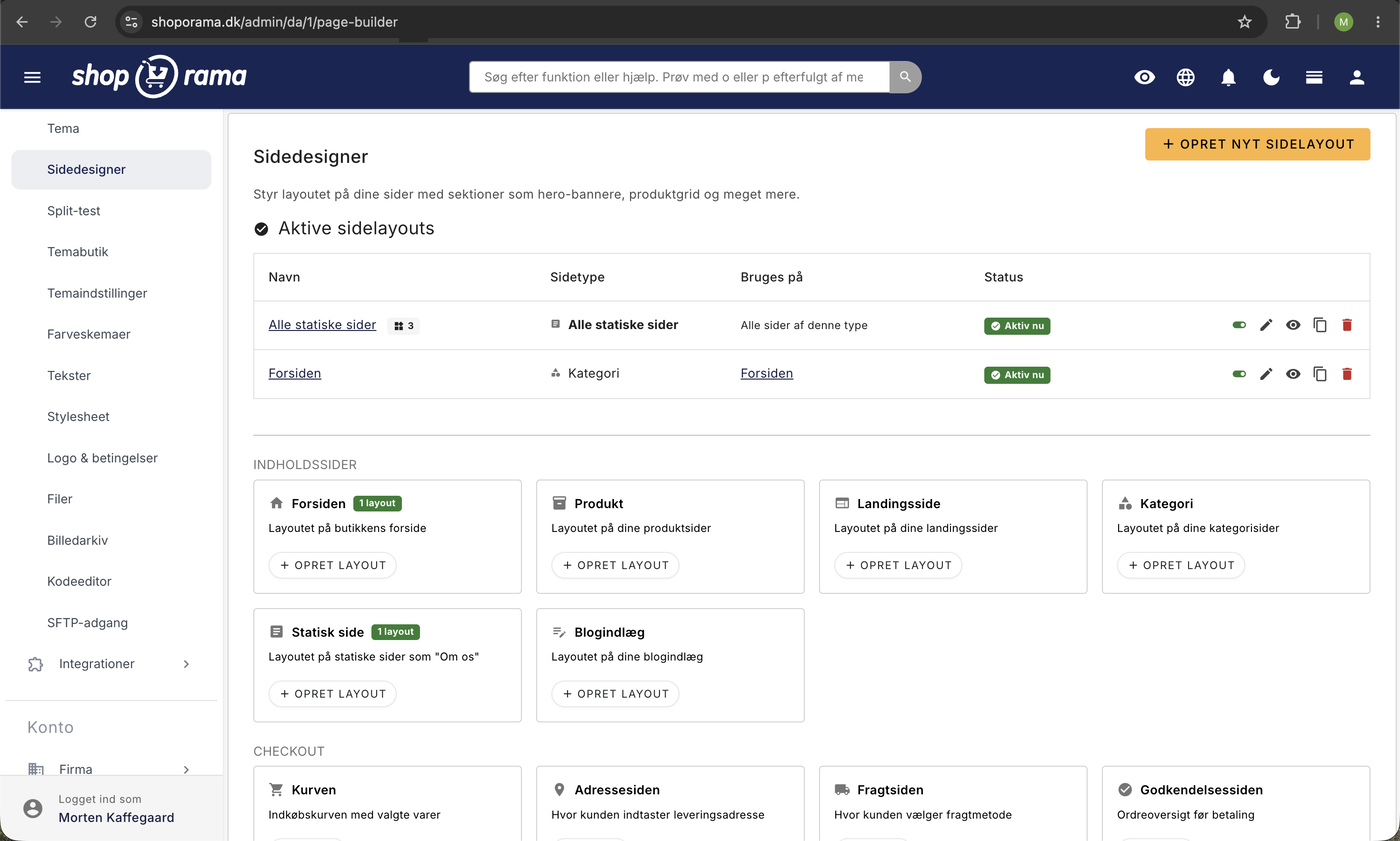Edit the Alle statiske sider layout
Screen dimensions: 1400x841
[x=1266, y=325]
